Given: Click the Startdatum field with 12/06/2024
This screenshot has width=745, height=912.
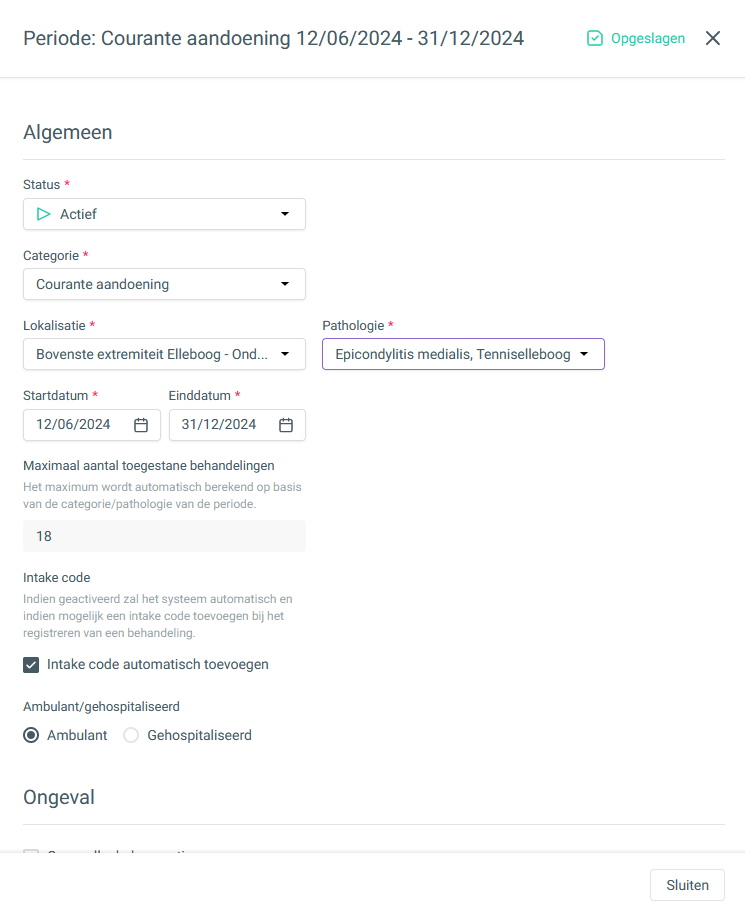Looking at the screenshot, I should point(92,425).
